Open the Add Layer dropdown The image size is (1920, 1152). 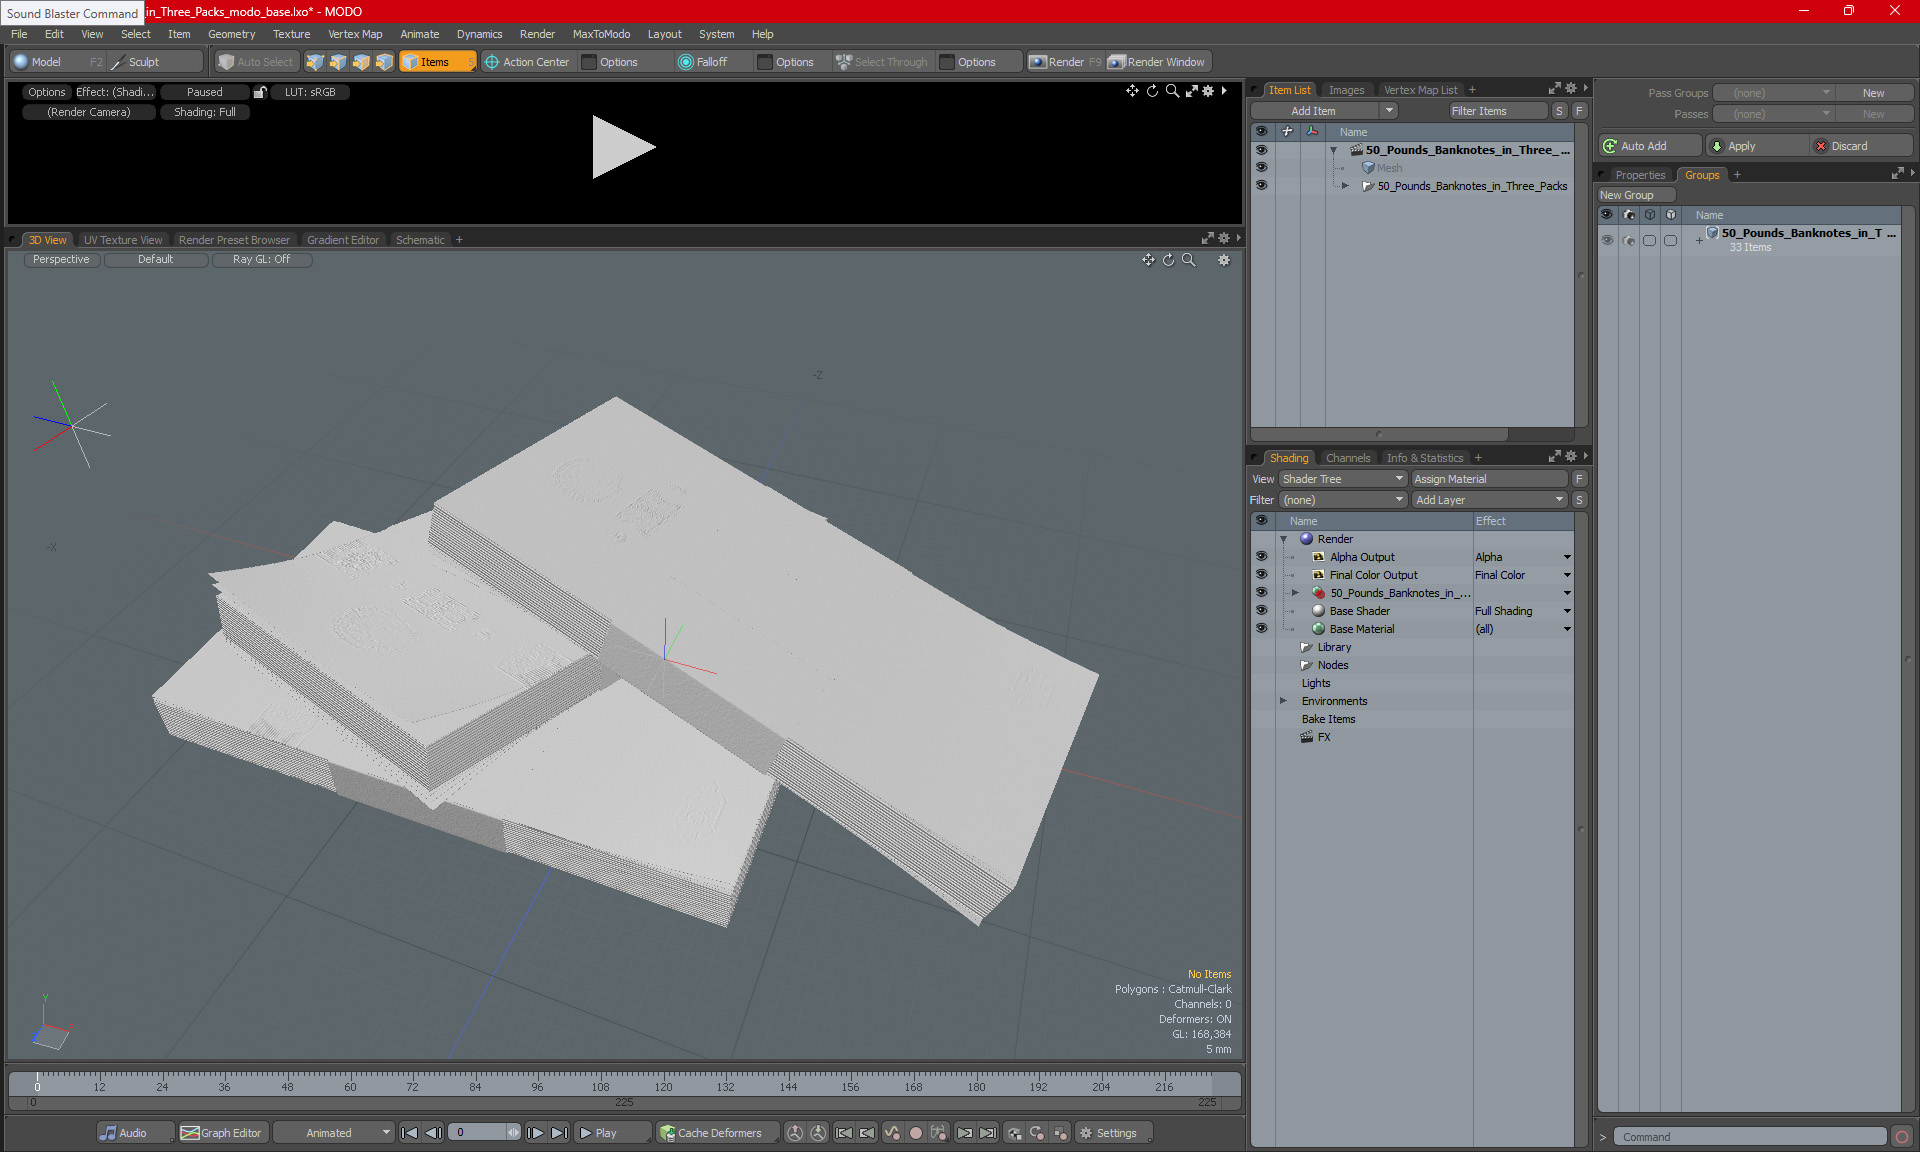[1489, 500]
